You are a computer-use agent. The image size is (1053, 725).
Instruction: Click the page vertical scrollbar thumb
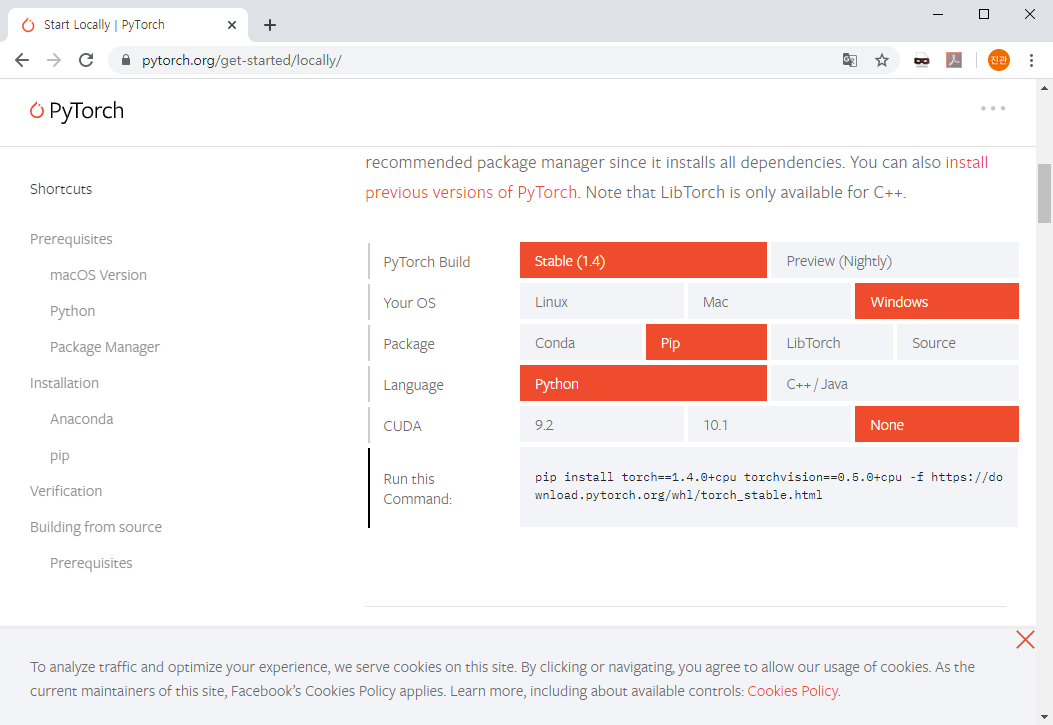click(1044, 192)
